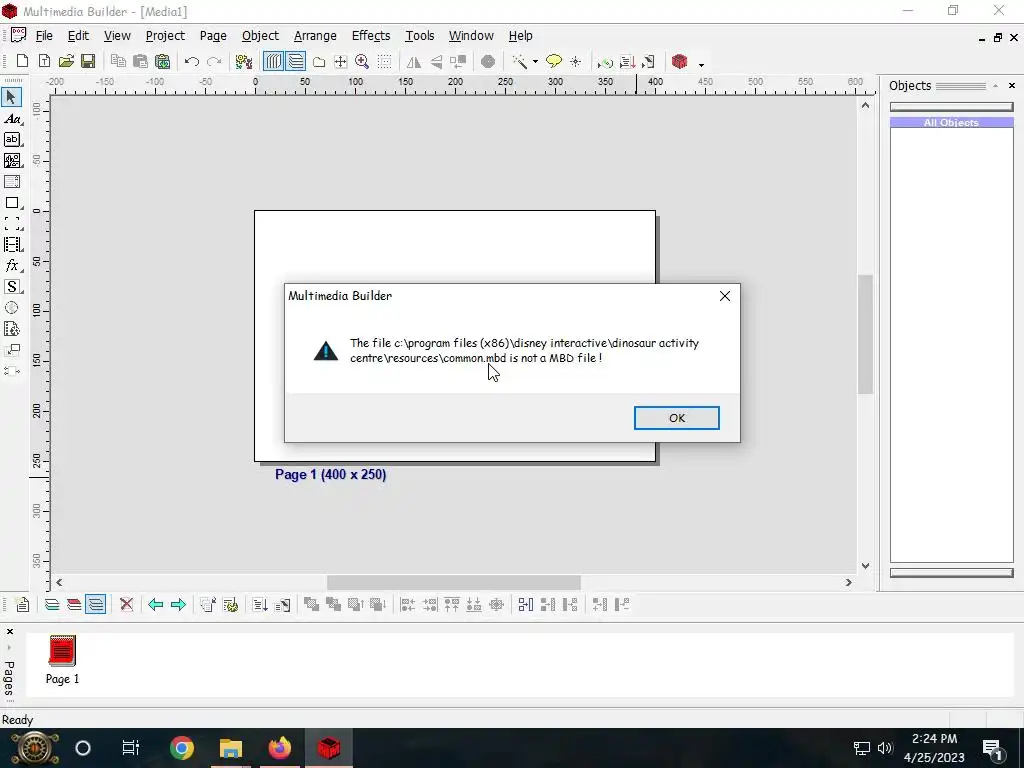Select the S styled text tool
The image size is (1024, 768).
coord(12,287)
